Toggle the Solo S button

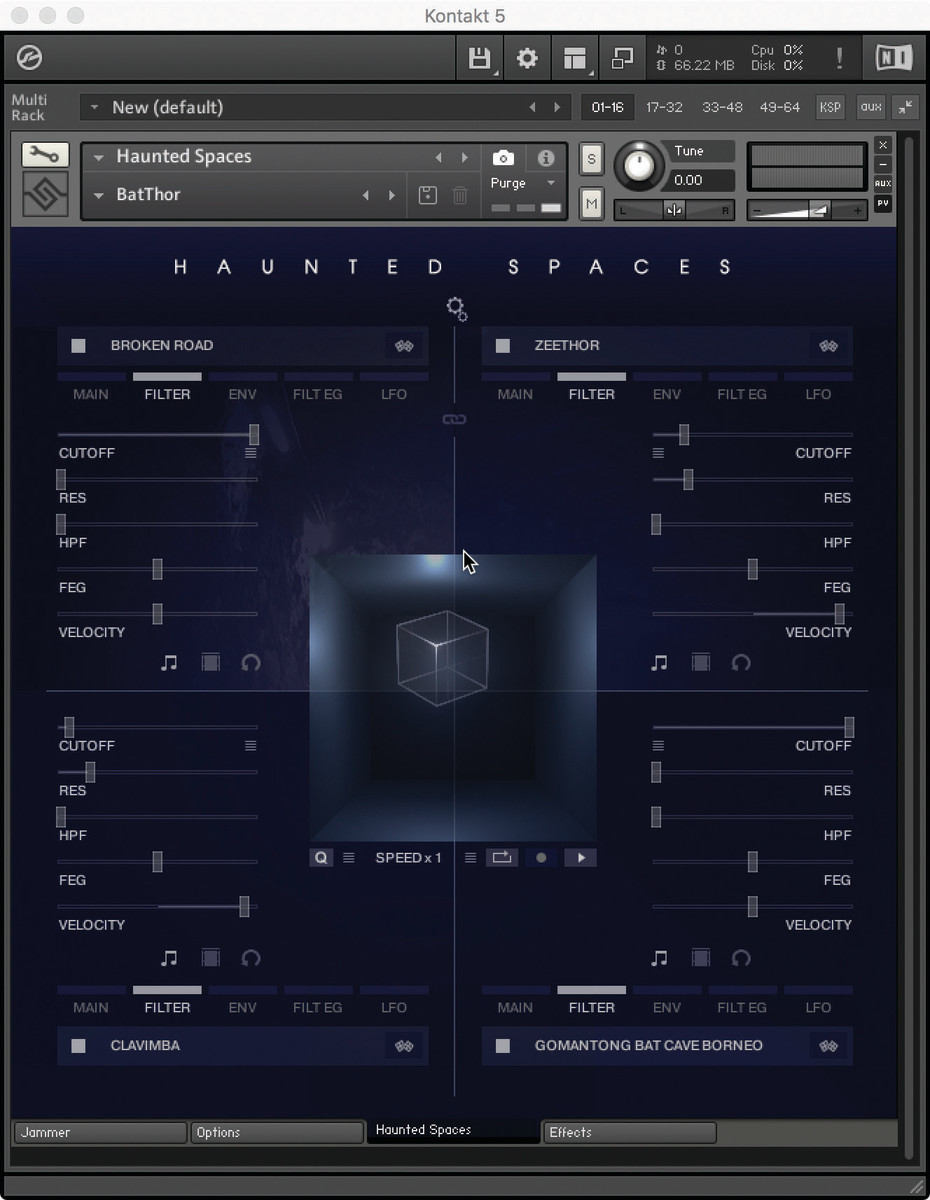pyautogui.click(x=591, y=159)
